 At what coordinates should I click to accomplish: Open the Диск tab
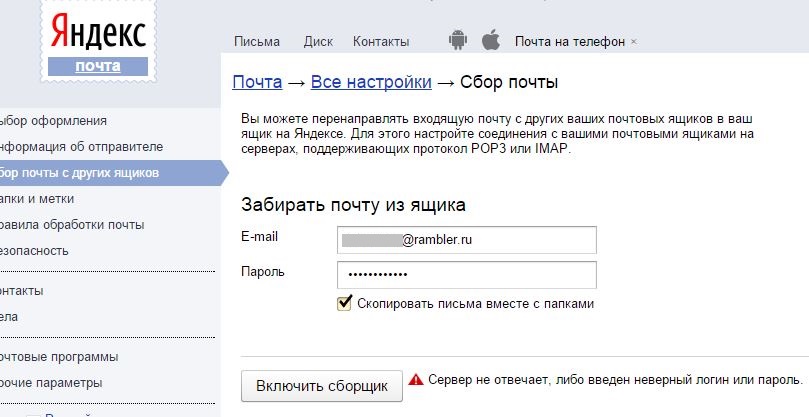pyautogui.click(x=318, y=42)
